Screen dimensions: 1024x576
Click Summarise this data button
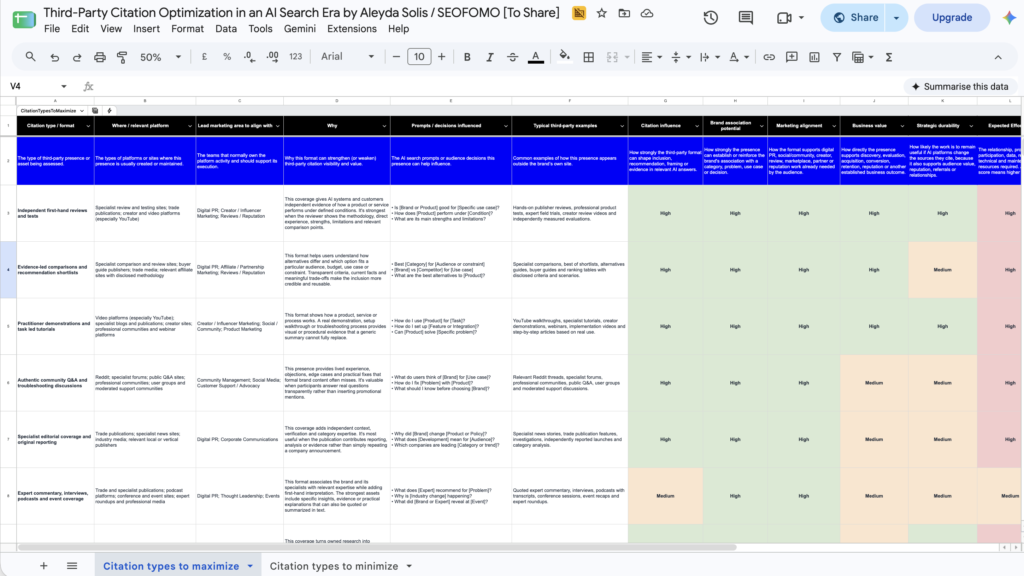pyautogui.click(x=960, y=86)
